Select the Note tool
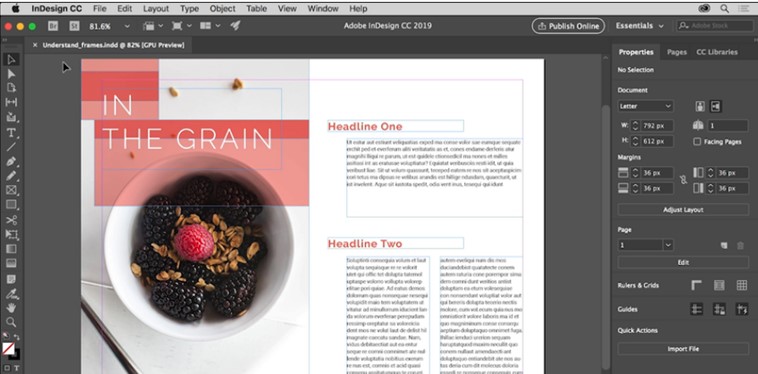The image size is (758, 374). [x=12, y=279]
